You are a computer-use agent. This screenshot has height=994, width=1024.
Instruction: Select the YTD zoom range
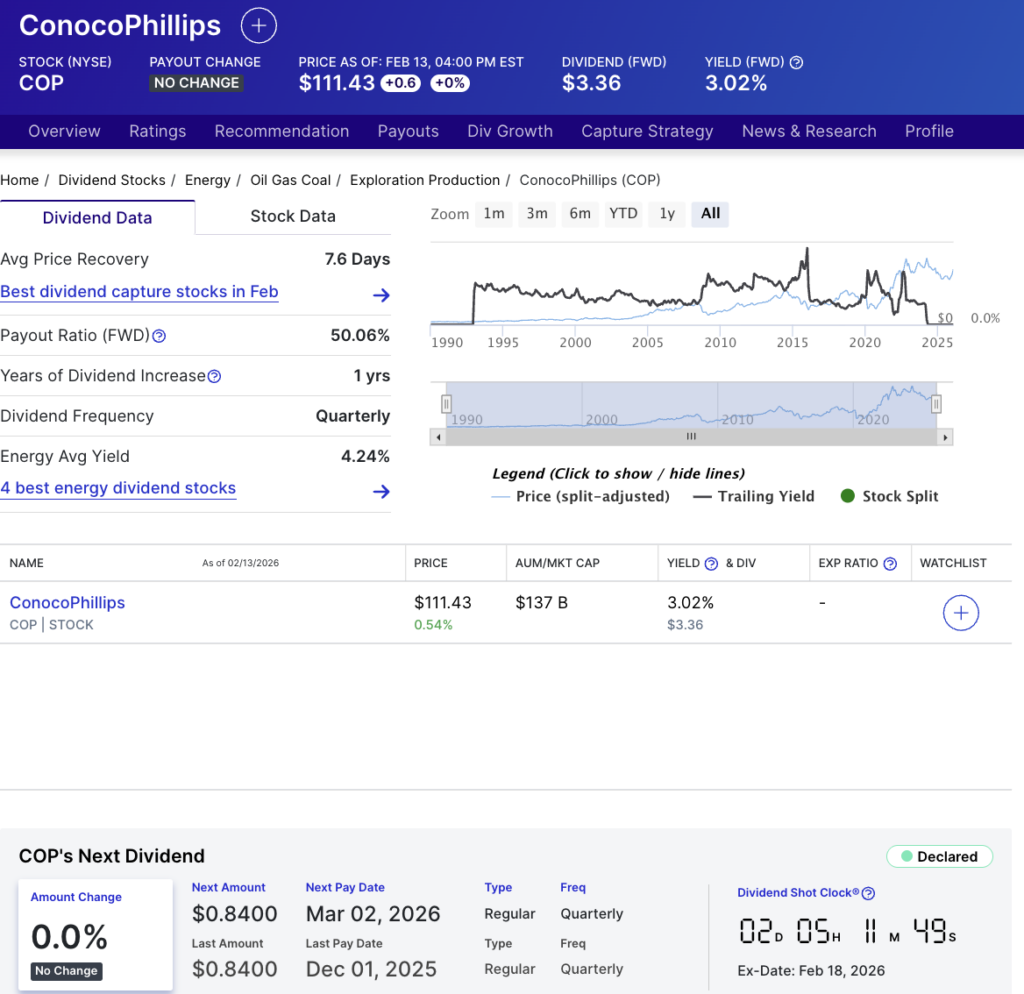[x=623, y=213]
